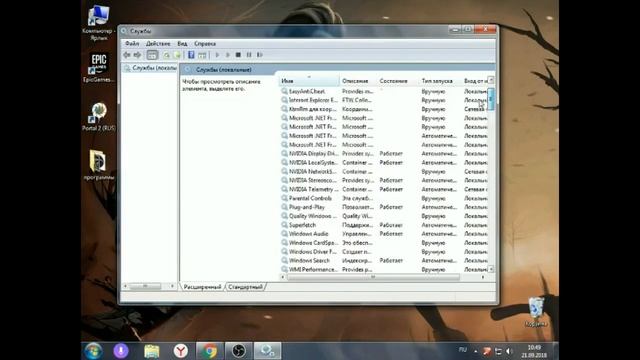Open the программы folder on the desktop
Image resolution: width=640 pixels, height=360 pixels.
[x=98, y=165]
